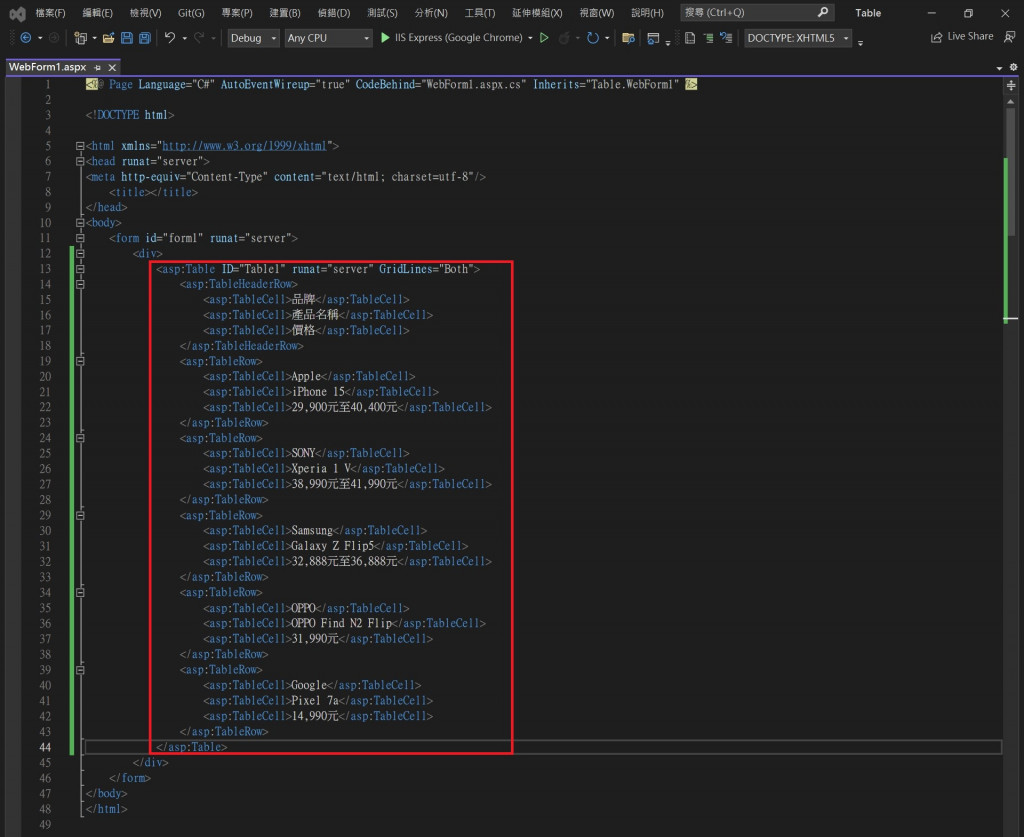
Task: Click the Save All double-disk icon
Action: [x=144, y=38]
